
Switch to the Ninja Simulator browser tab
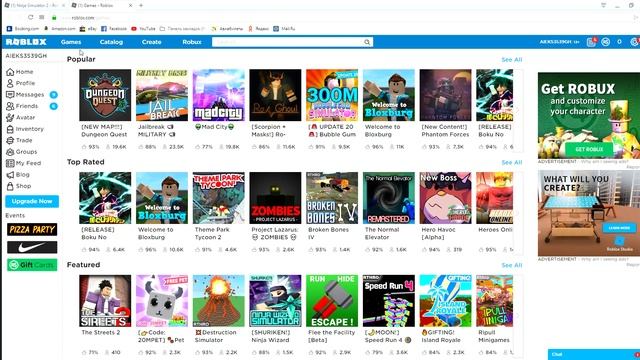(34, 6)
